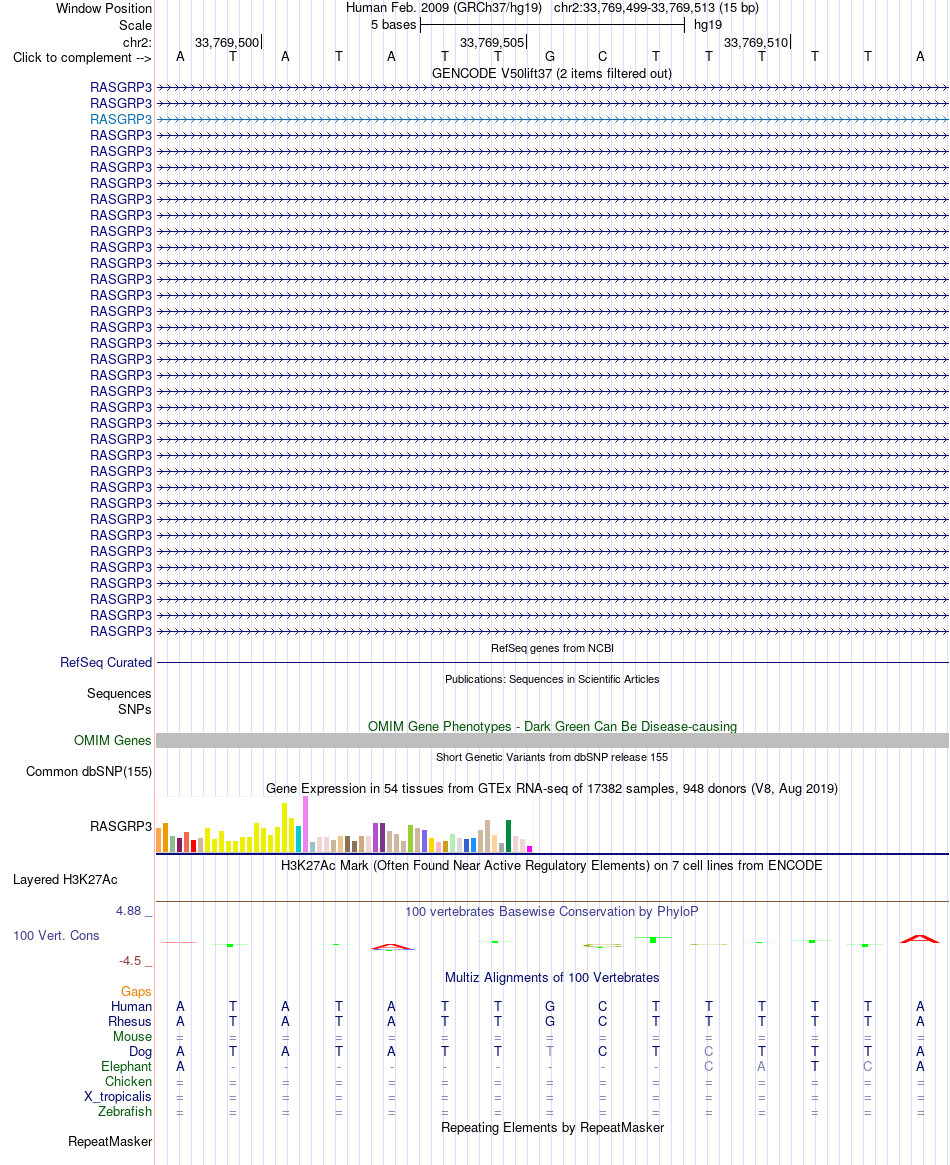Click the Human Feb. 2009 (GRCh37/hg19) title
Viewport: 950px width, 1165px height.
(443, 8)
